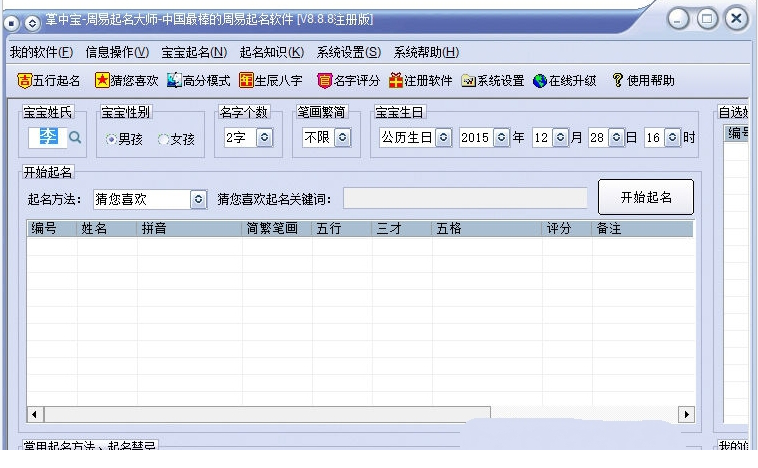Open the hour 16 dropdown
758x468 pixels.
click(x=672, y=138)
